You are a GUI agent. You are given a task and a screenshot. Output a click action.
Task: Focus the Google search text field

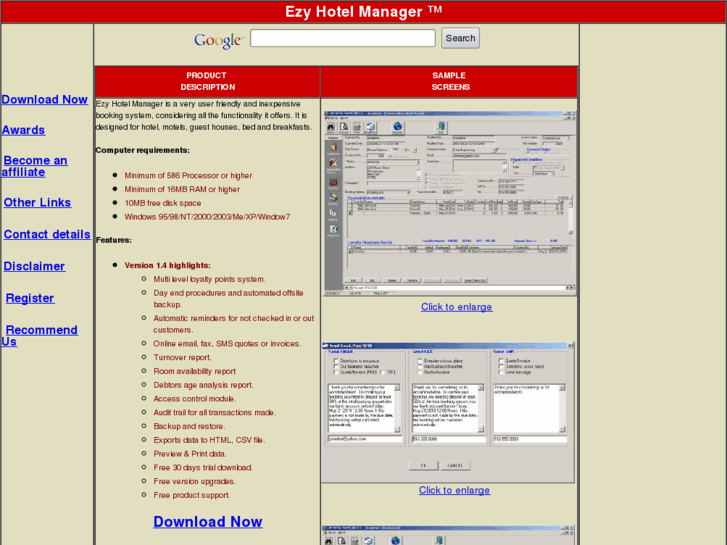coord(343,38)
